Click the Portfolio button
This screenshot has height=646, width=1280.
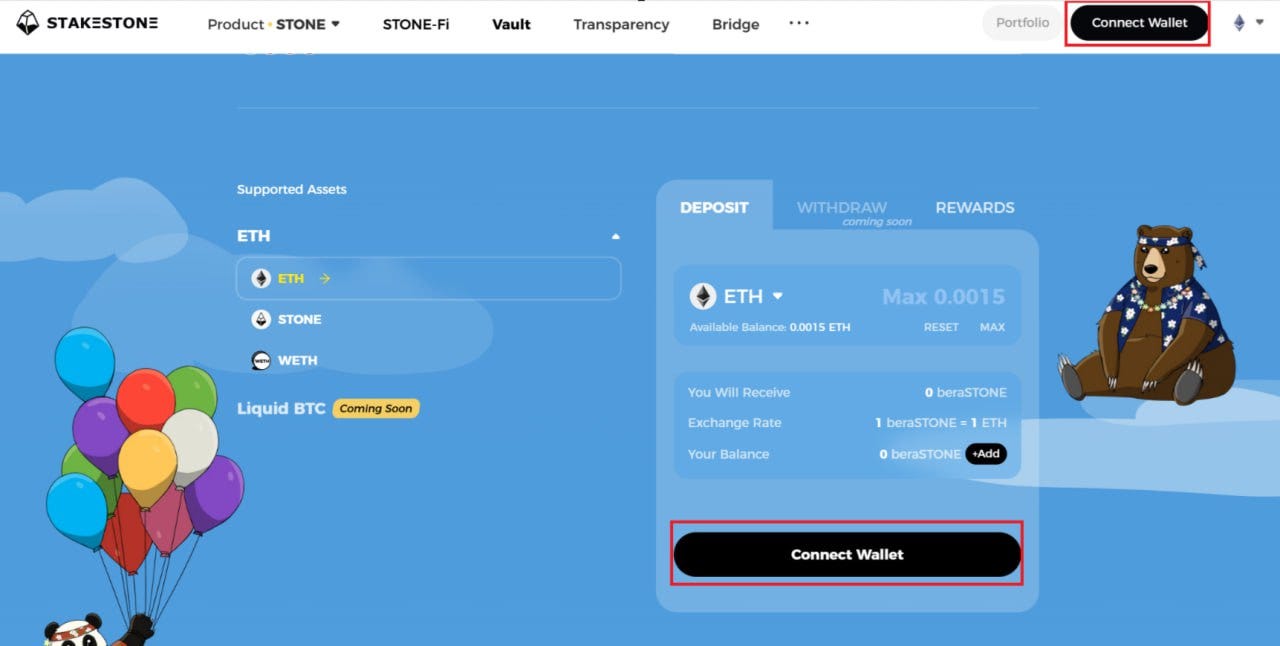[x=1022, y=23]
